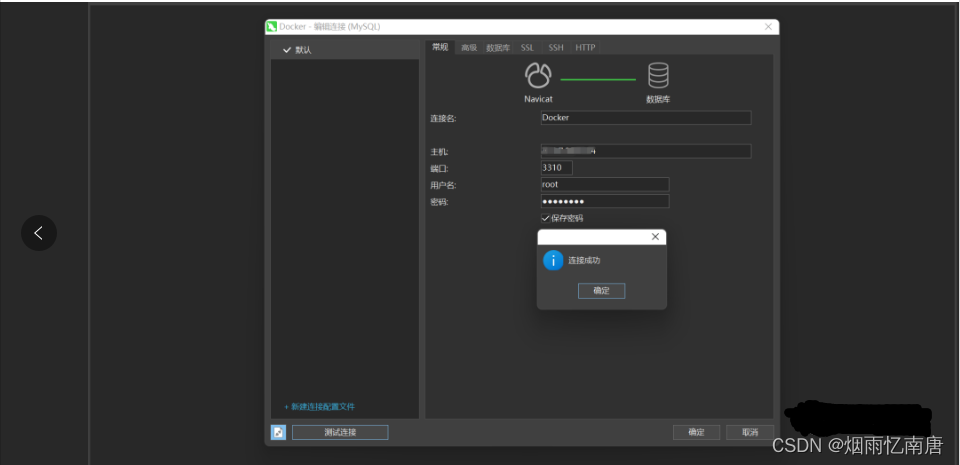Viewport: 960px width, 465px height.
Task: Click the 连接成功 message text
Action: (x=584, y=261)
